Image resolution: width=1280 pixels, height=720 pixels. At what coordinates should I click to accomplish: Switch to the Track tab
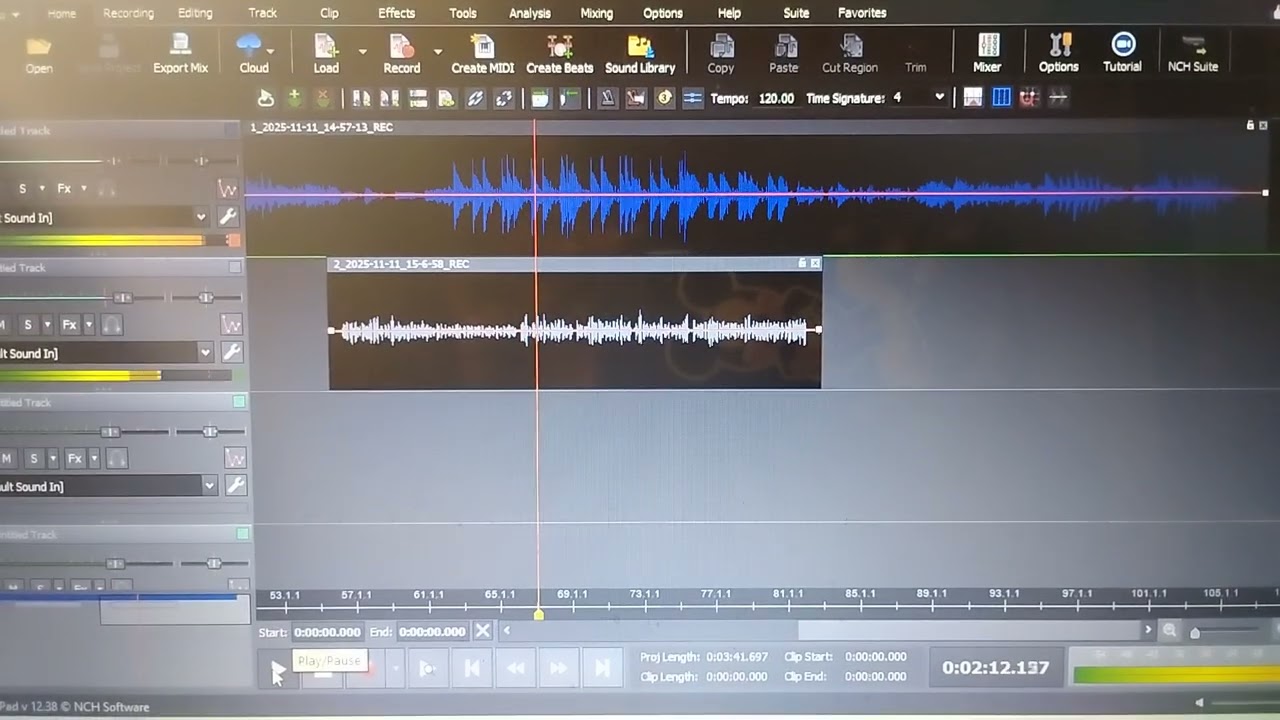[263, 13]
